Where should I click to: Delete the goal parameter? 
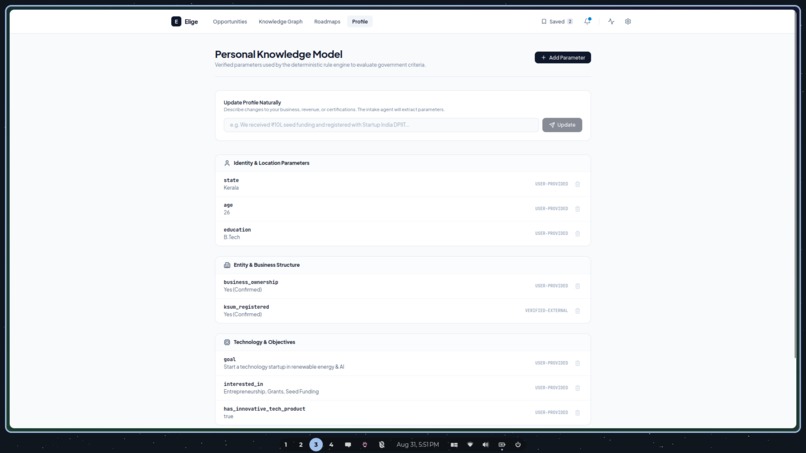577,363
